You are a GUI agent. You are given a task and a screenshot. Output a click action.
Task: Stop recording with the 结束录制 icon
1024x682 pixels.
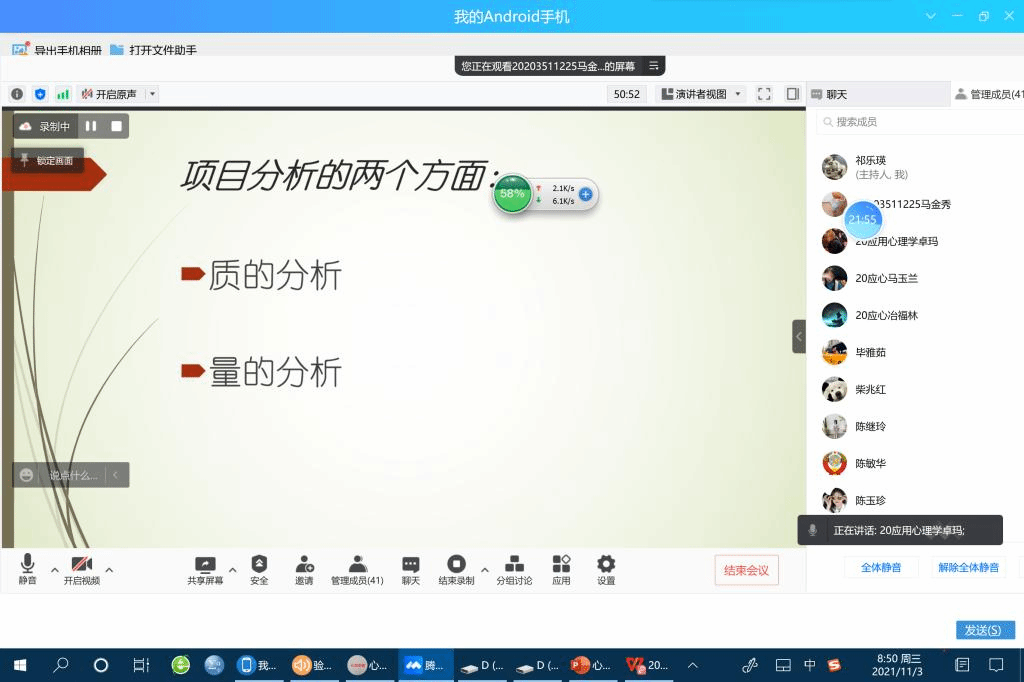pos(456,566)
